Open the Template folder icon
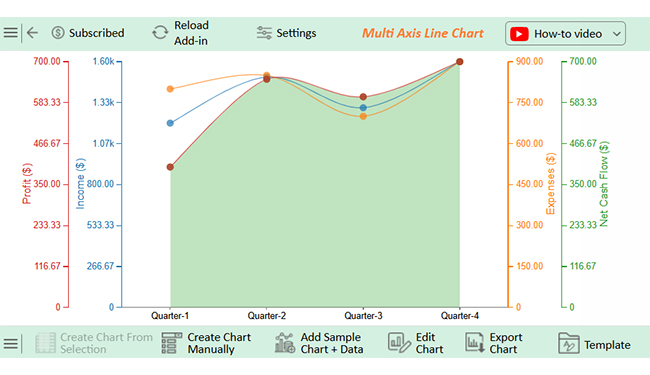 [568, 343]
